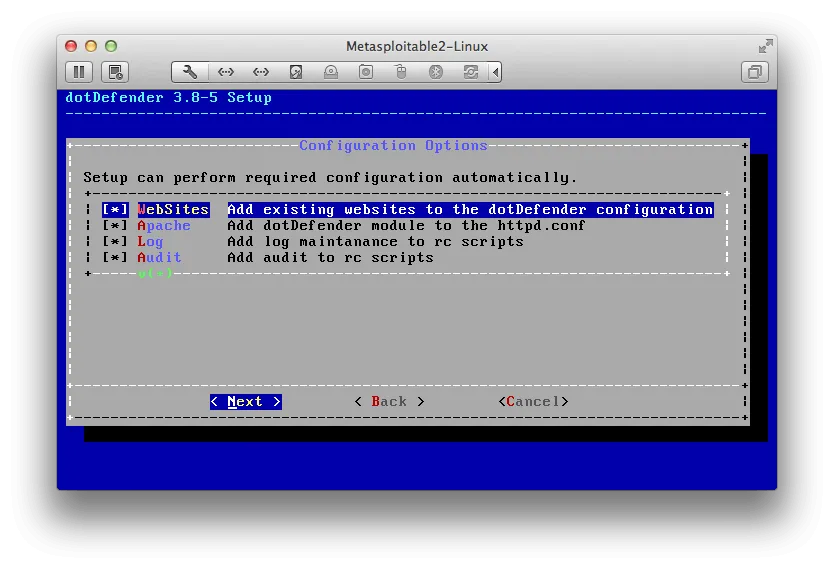Toggle the Audit checkbox
The height and width of the screenshot is (569, 834).
click(116, 258)
